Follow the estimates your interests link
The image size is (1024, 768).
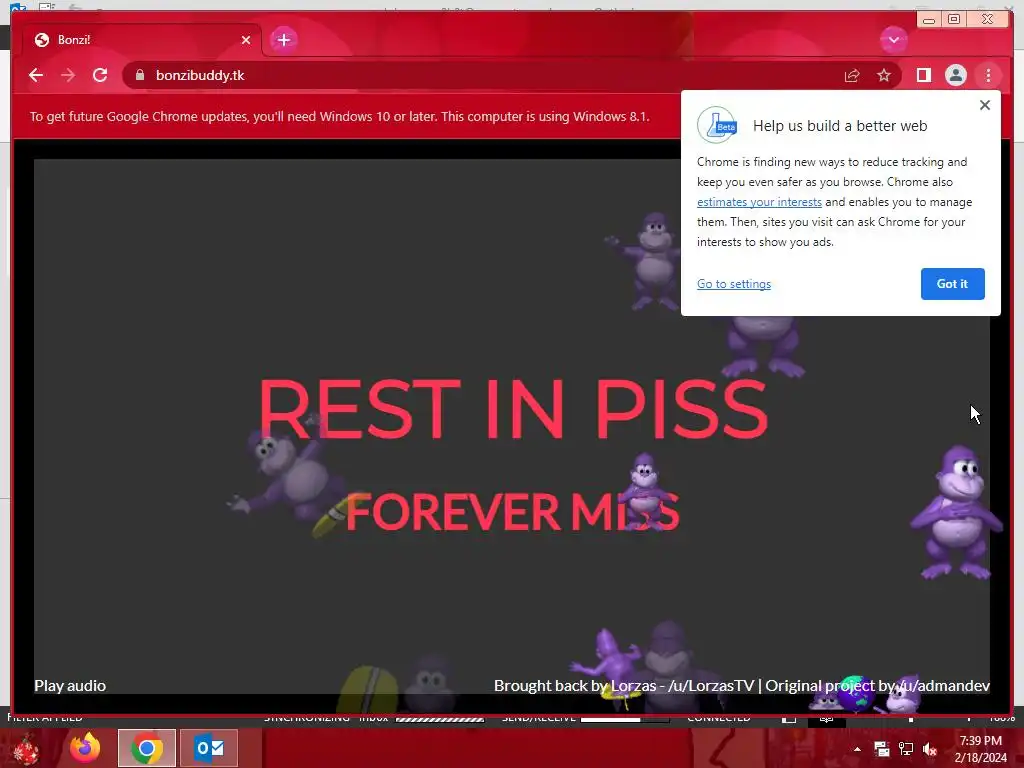pyautogui.click(x=759, y=202)
